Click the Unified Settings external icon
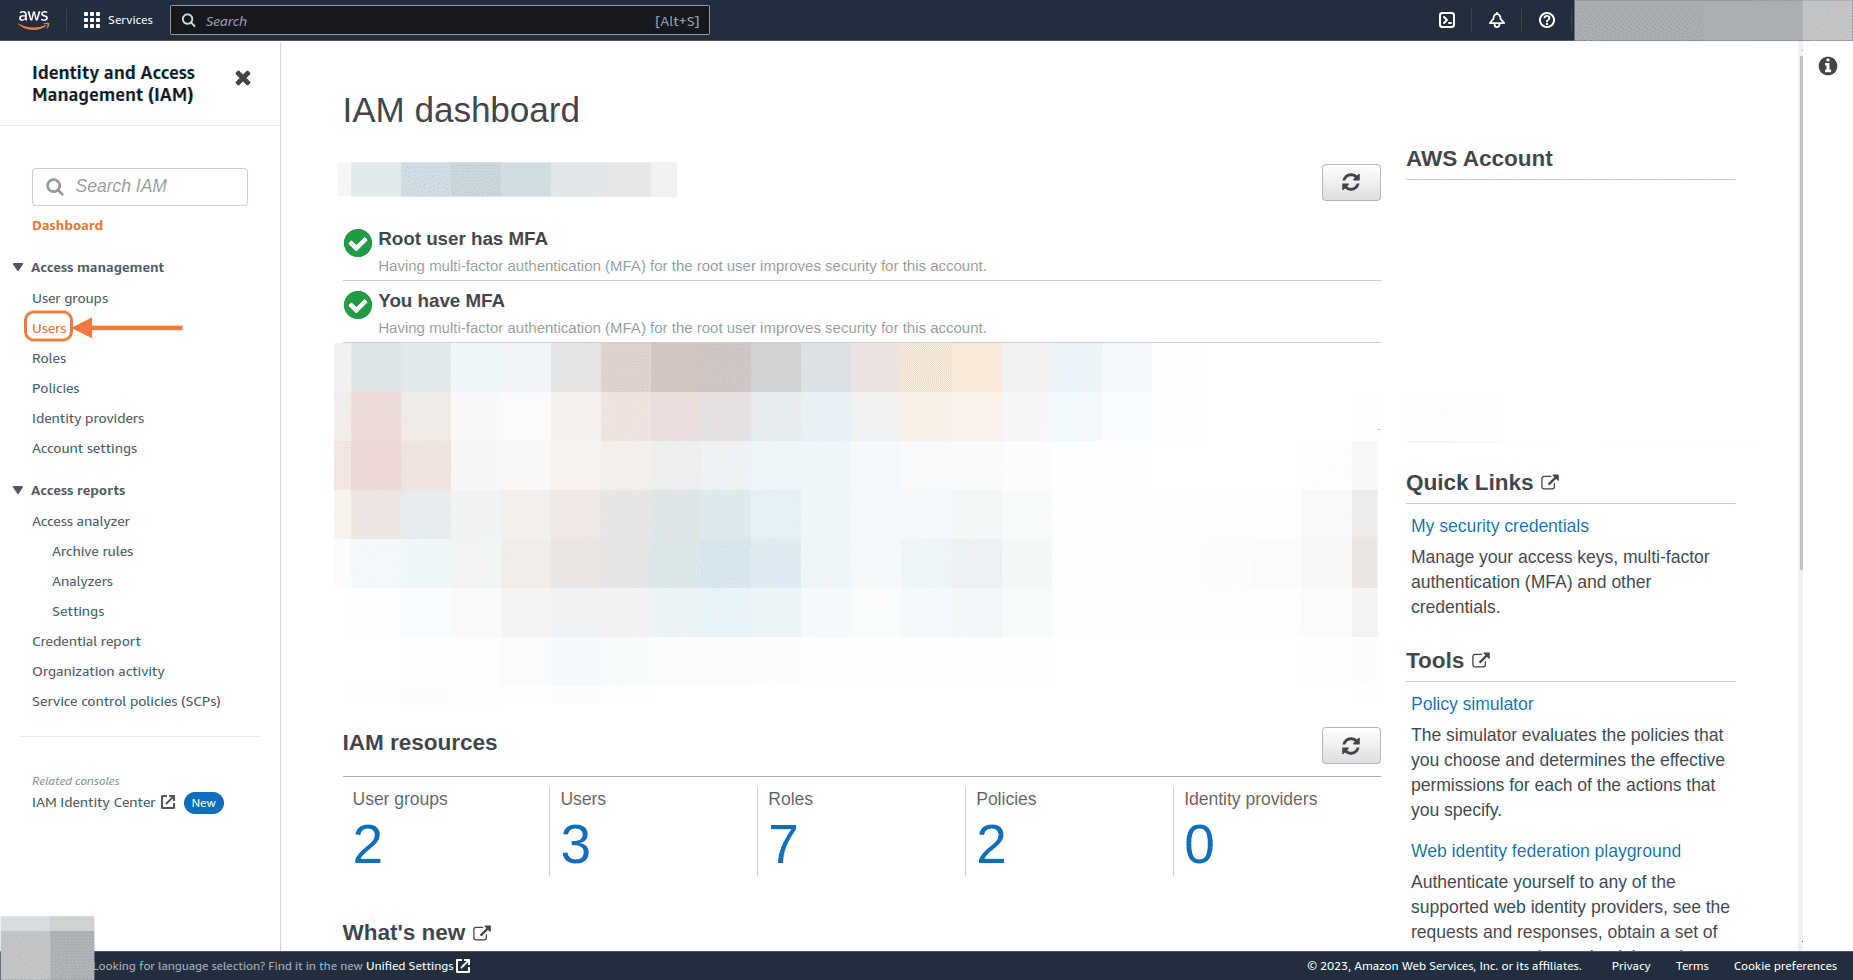Screen dimensions: 1853x980 point(463,966)
